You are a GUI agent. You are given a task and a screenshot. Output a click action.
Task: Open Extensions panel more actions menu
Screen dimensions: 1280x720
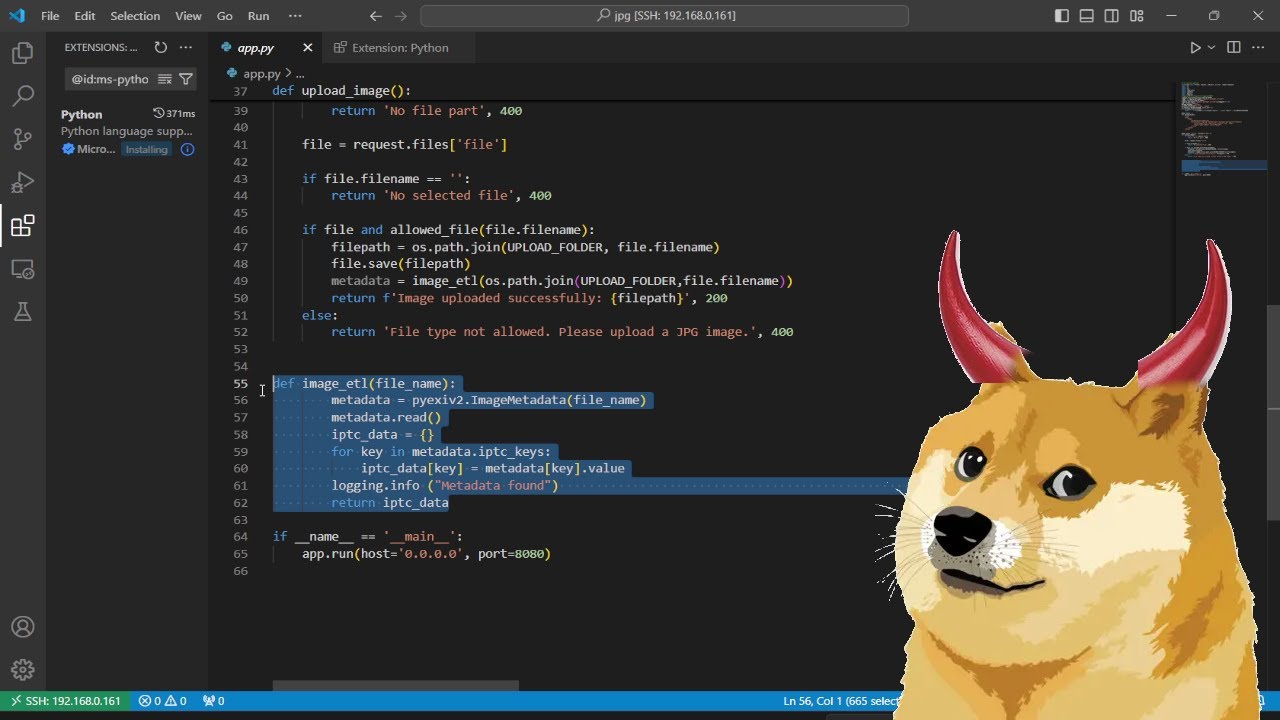click(185, 47)
